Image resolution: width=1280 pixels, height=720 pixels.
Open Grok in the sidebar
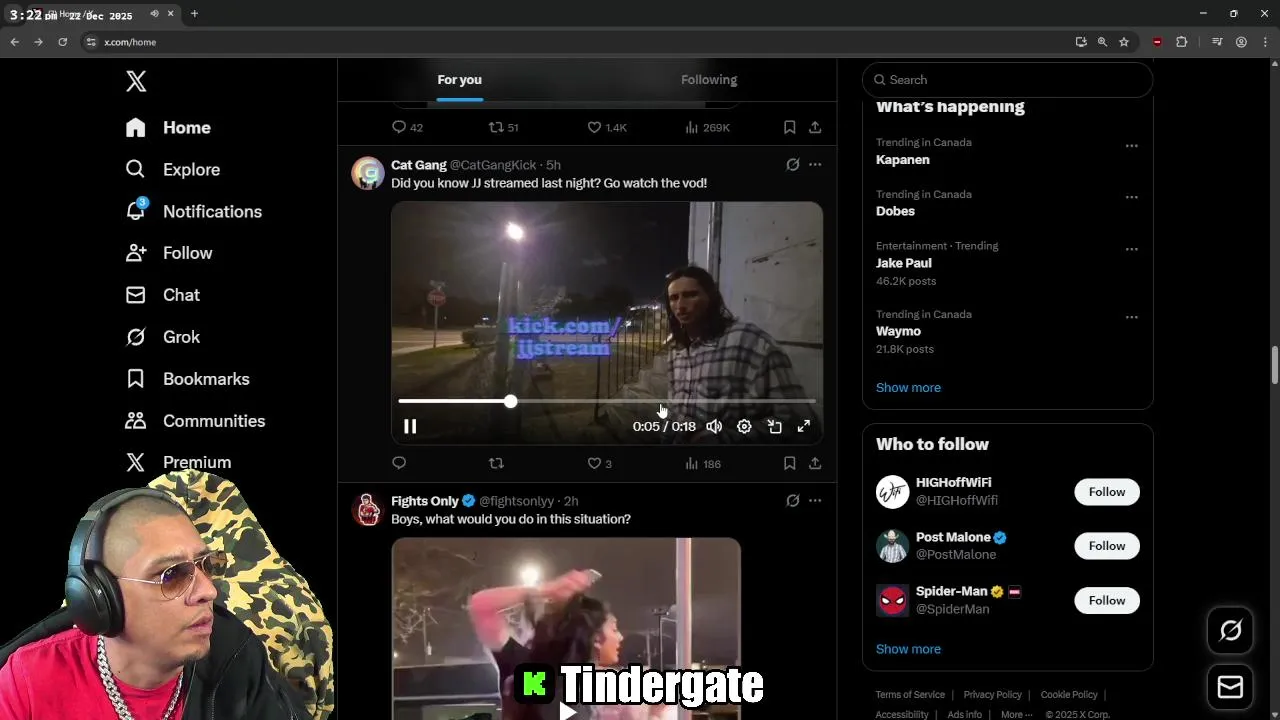coord(162,337)
